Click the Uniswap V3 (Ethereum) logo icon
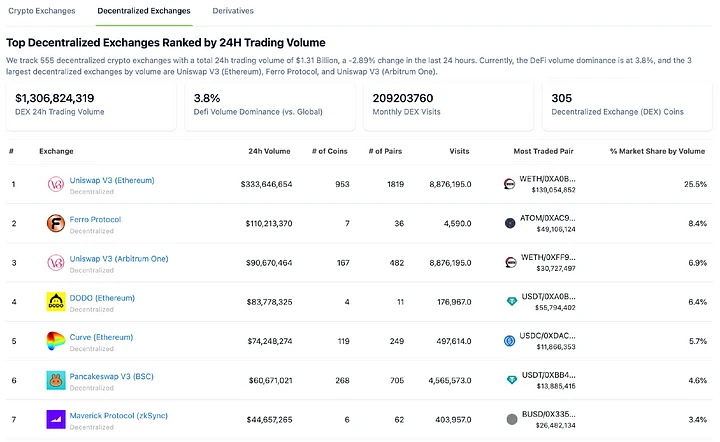Viewport: 720px width, 442px height. click(56, 184)
